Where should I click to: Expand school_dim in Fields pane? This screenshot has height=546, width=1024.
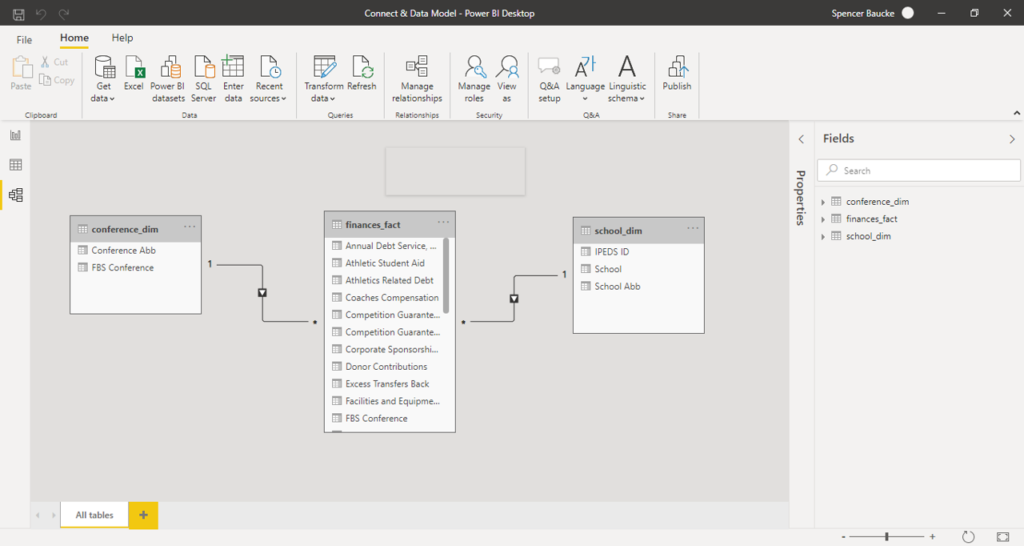pyautogui.click(x=823, y=237)
